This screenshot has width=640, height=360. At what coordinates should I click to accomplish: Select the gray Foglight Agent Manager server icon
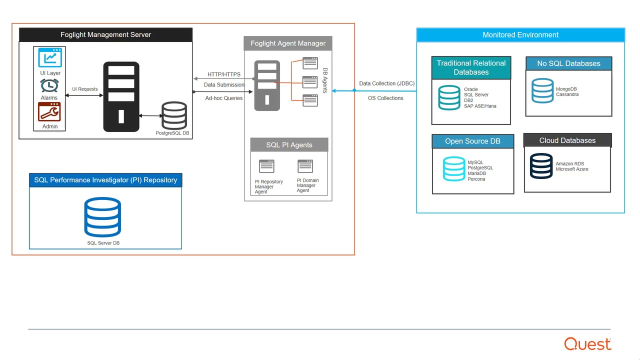point(267,85)
